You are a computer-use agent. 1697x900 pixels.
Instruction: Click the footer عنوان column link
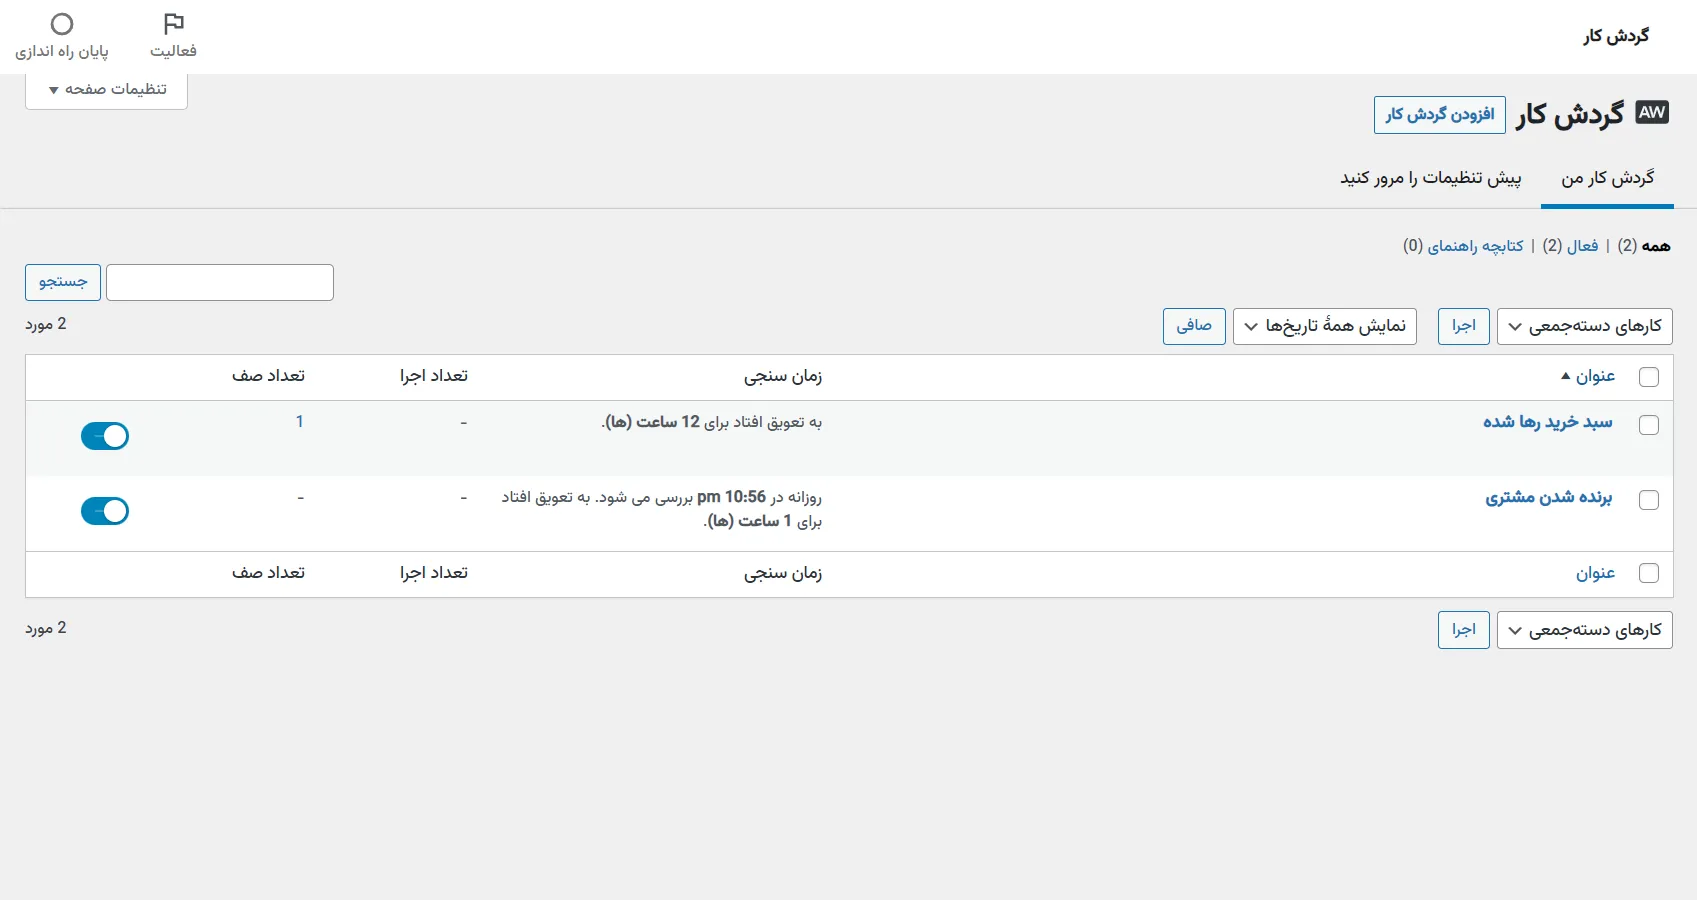[x=1595, y=573]
